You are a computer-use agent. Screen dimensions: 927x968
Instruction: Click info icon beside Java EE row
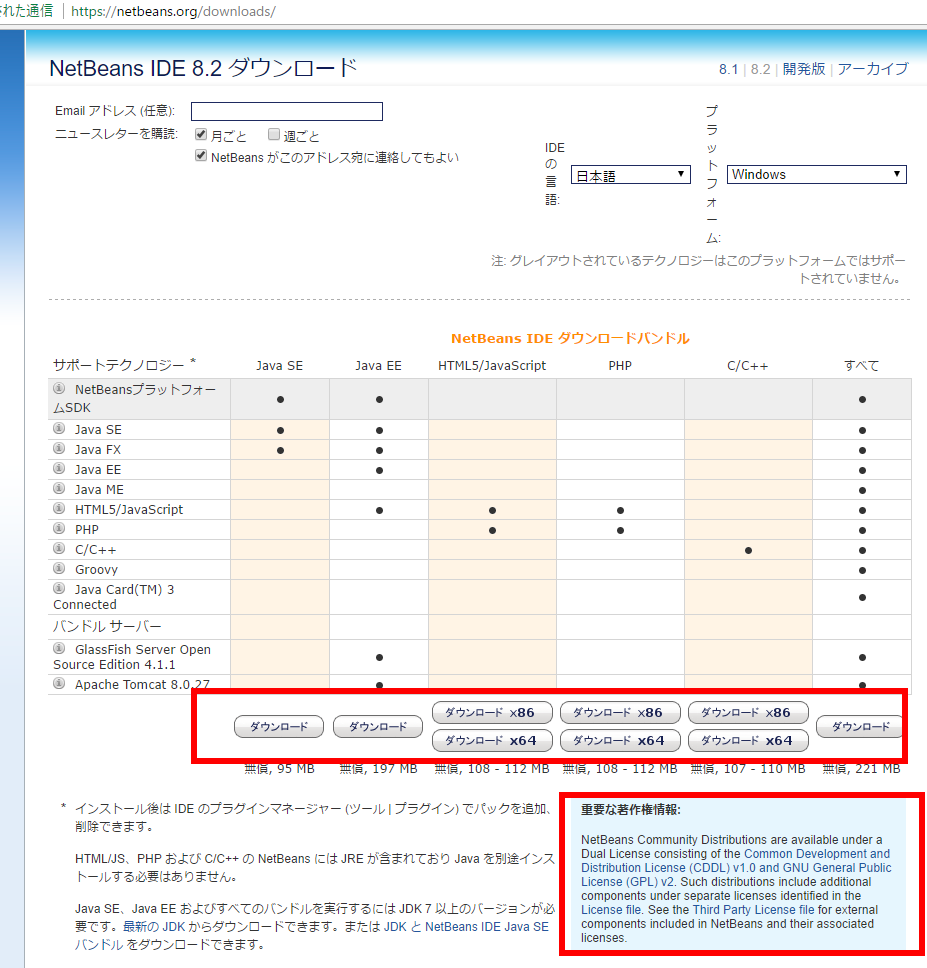point(59,469)
